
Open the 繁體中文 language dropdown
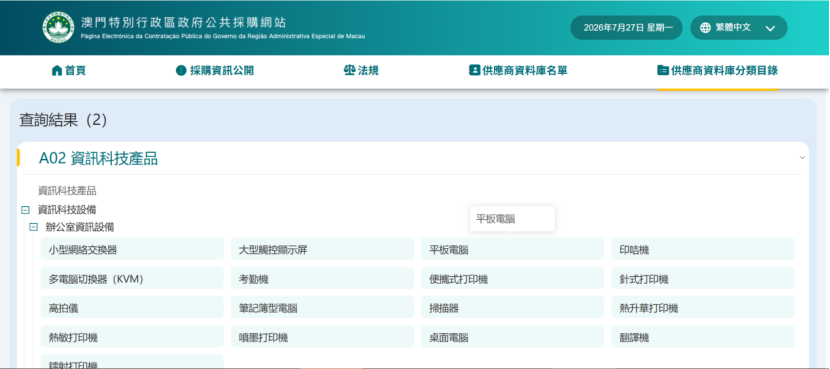738,28
